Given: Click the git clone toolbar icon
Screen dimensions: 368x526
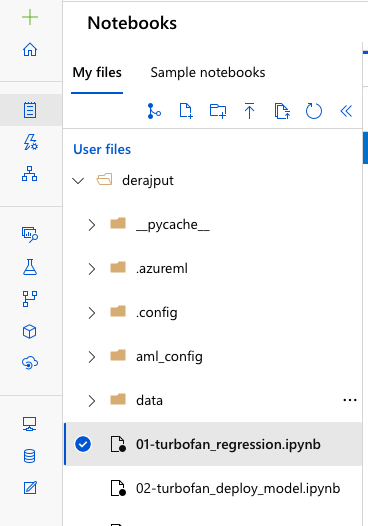Looking at the screenshot, I should pyautogui.click(x=154, y=111).
